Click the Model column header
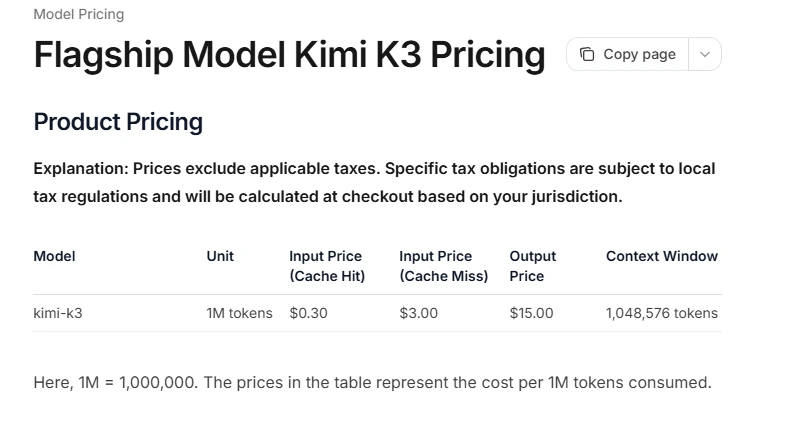This screenshot has height=445, width=790. 54,256
